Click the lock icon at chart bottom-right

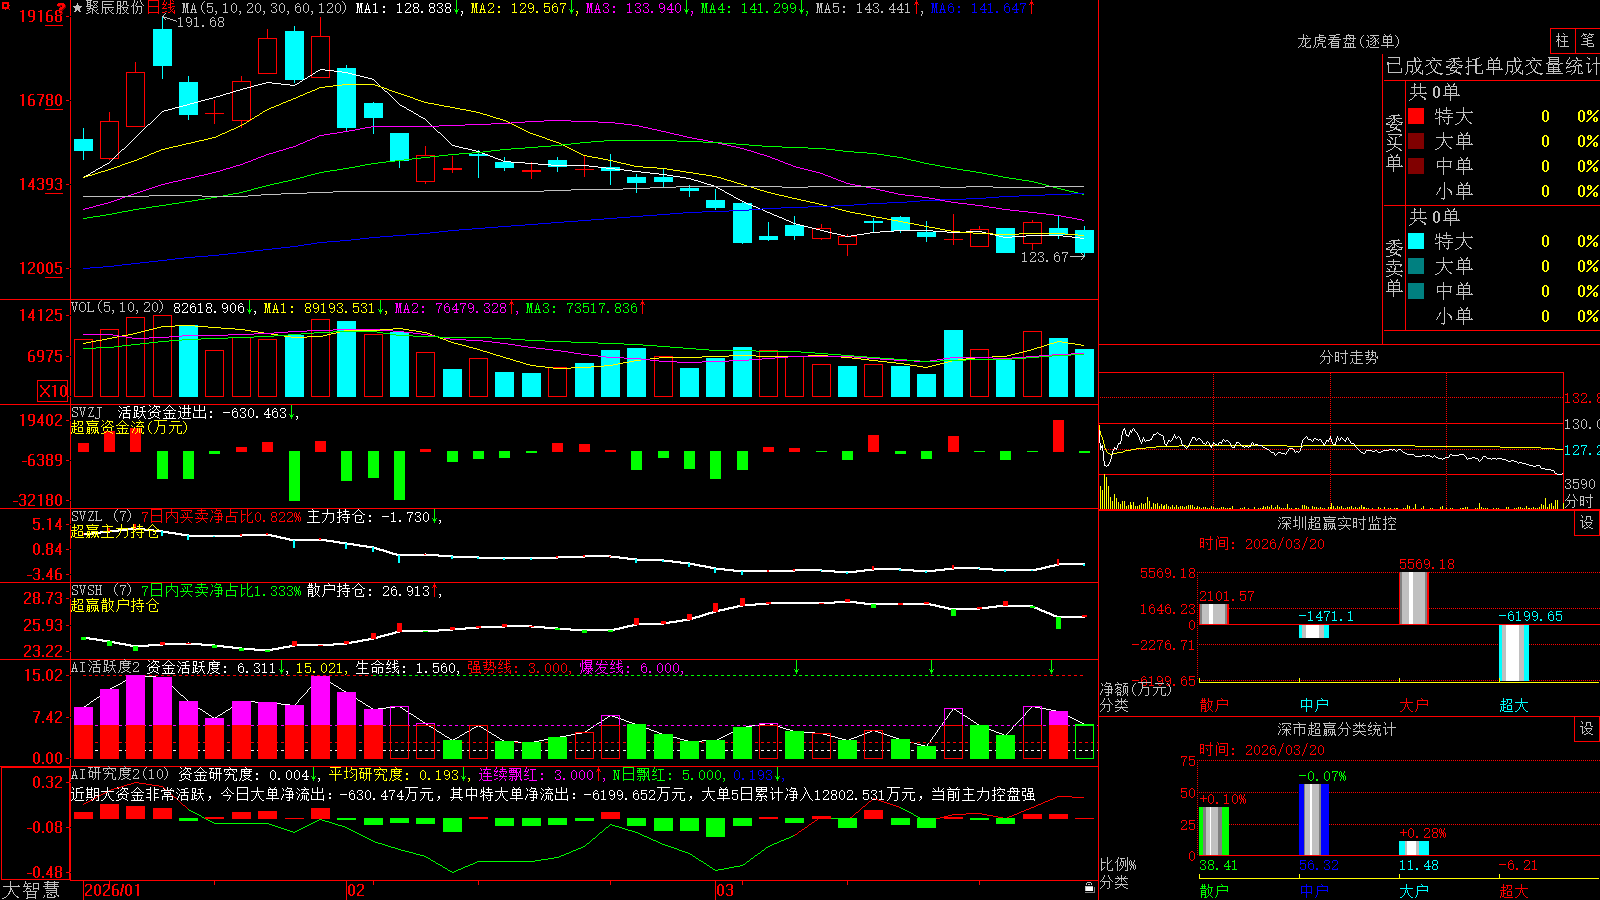tap(1089, 888)
